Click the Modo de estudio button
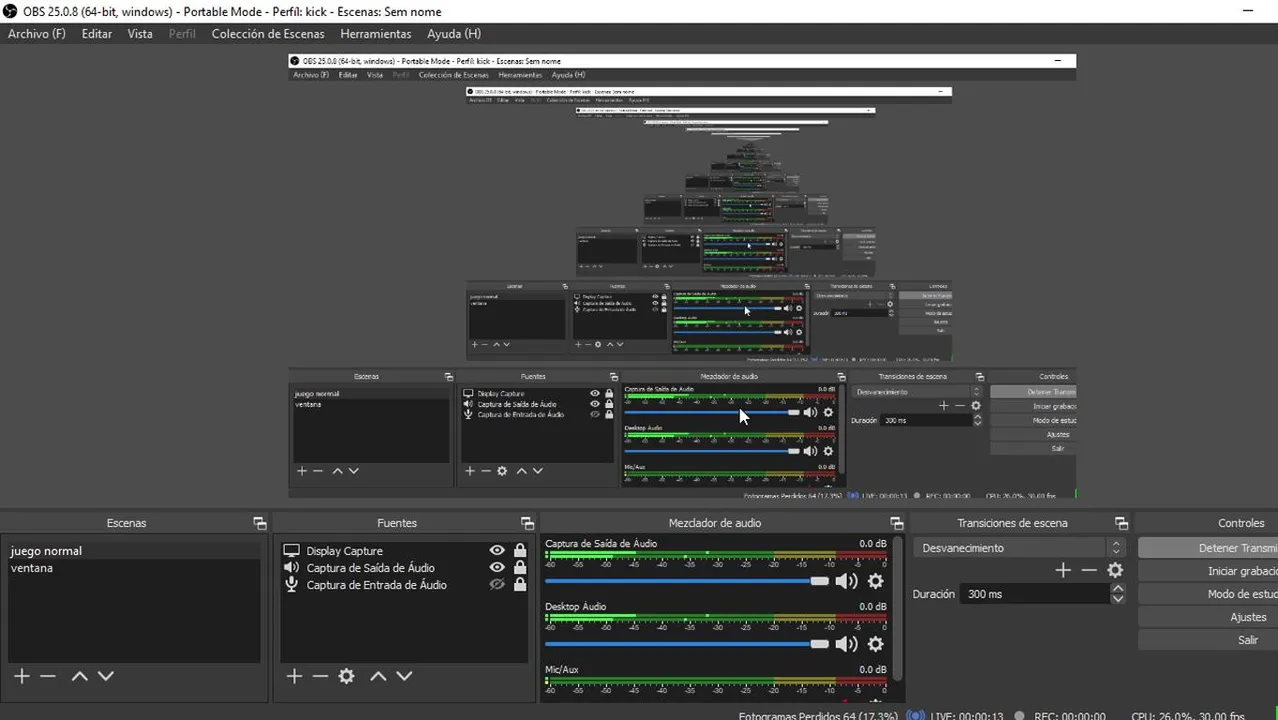1278x720 pixels. [x=1208, y=594]
